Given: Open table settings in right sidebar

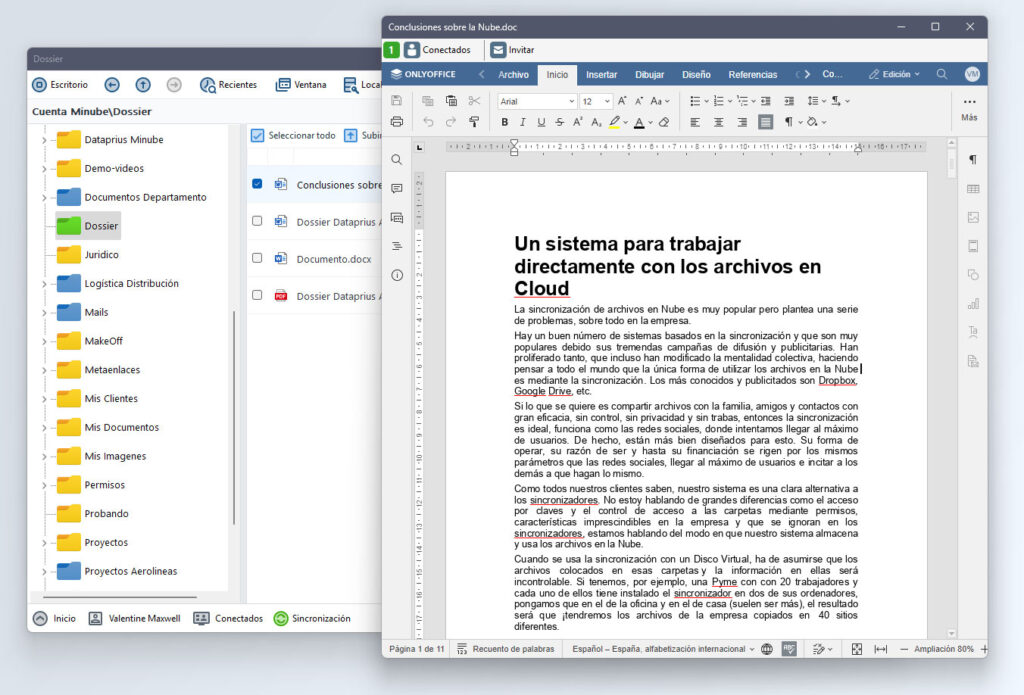Looking at the screenshot, I should tap(972, 189).
